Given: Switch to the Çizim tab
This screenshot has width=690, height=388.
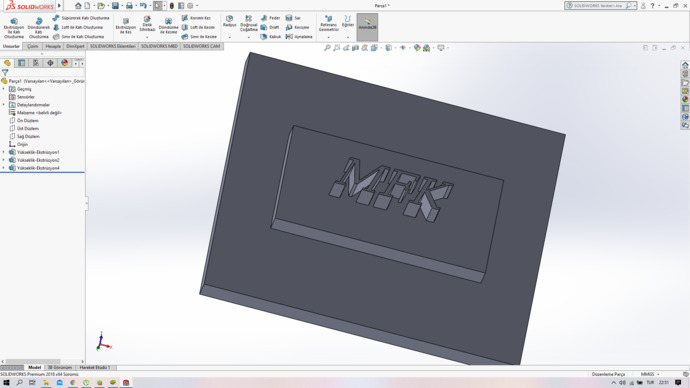Looking at the screenshot, I should [33, 46].
